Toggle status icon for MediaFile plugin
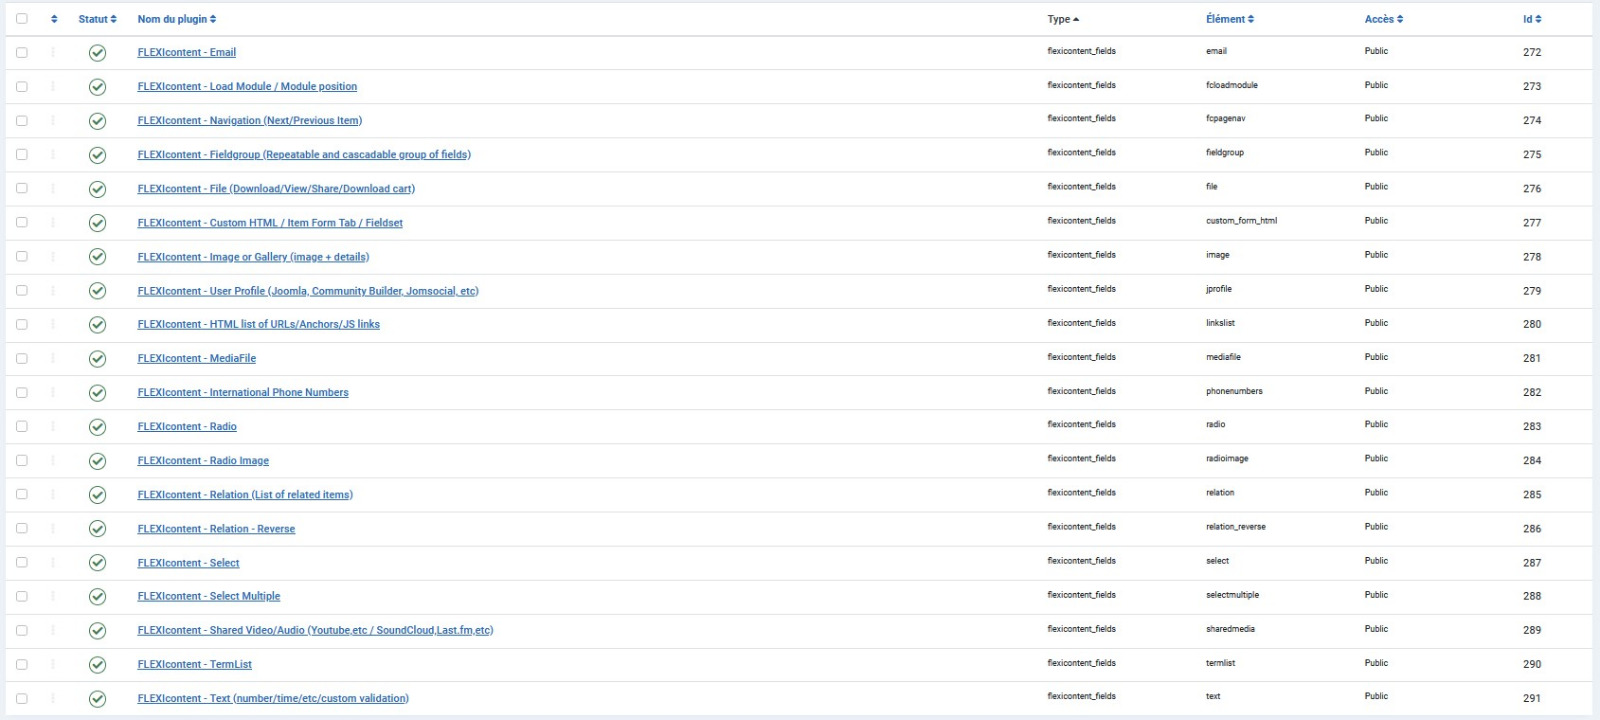 coord(97,359)
